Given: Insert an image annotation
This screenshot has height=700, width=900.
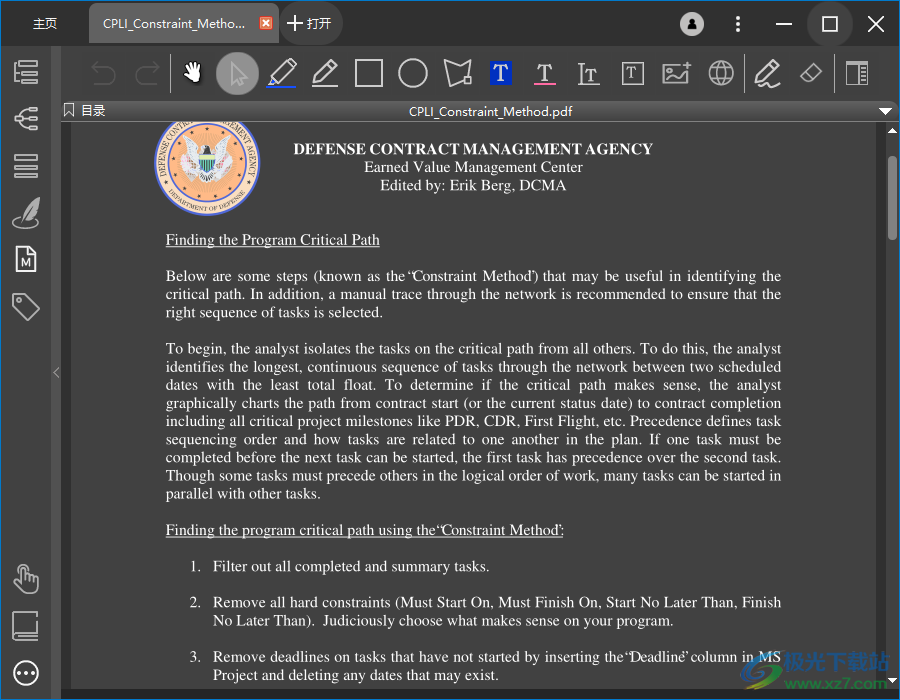Looking at the screenshot, I should tap(677, 73).
